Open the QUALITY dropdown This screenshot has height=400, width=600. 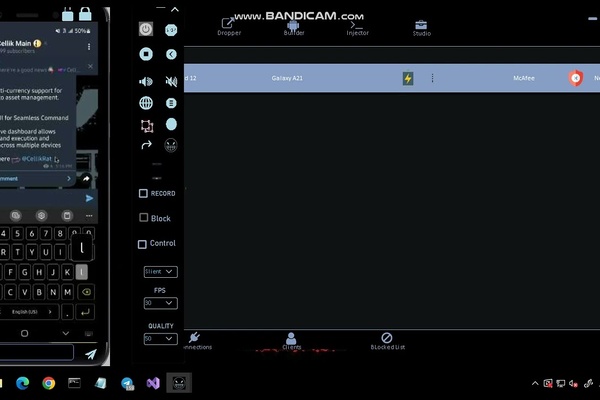160,339
